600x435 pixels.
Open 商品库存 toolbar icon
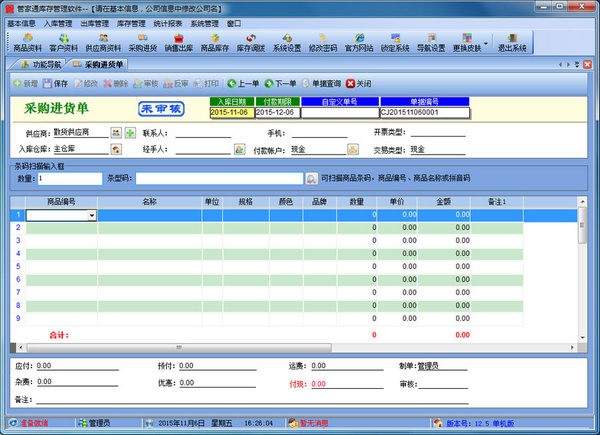coord(215,42)
